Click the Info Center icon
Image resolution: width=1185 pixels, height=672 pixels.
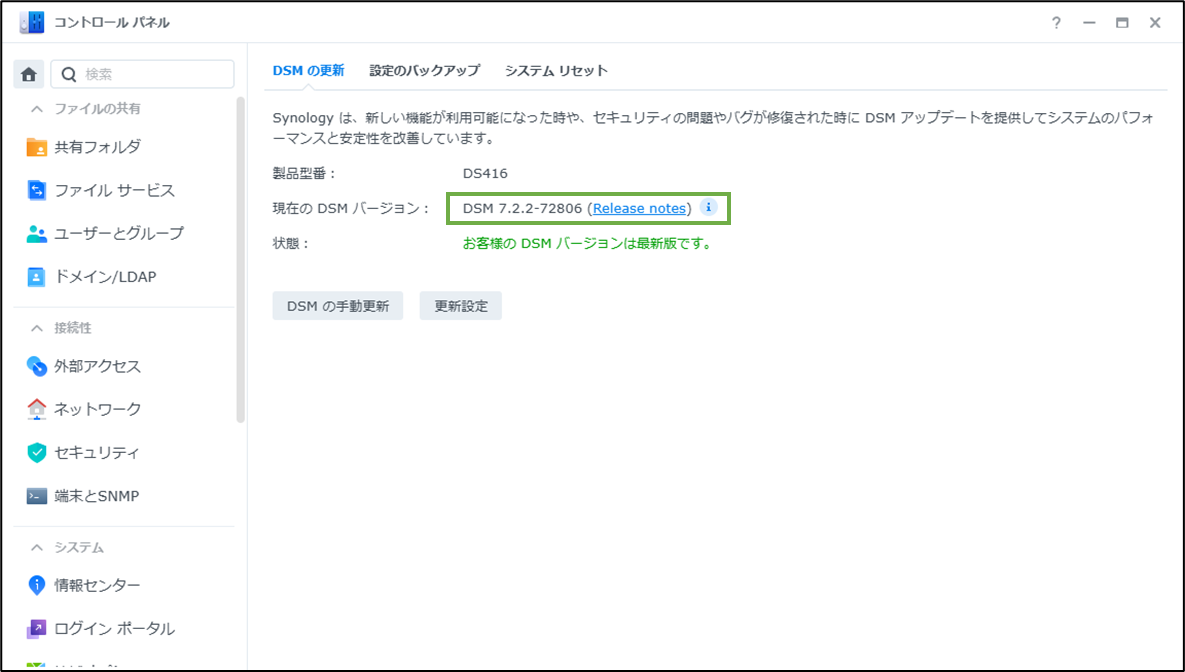[36, 585]
